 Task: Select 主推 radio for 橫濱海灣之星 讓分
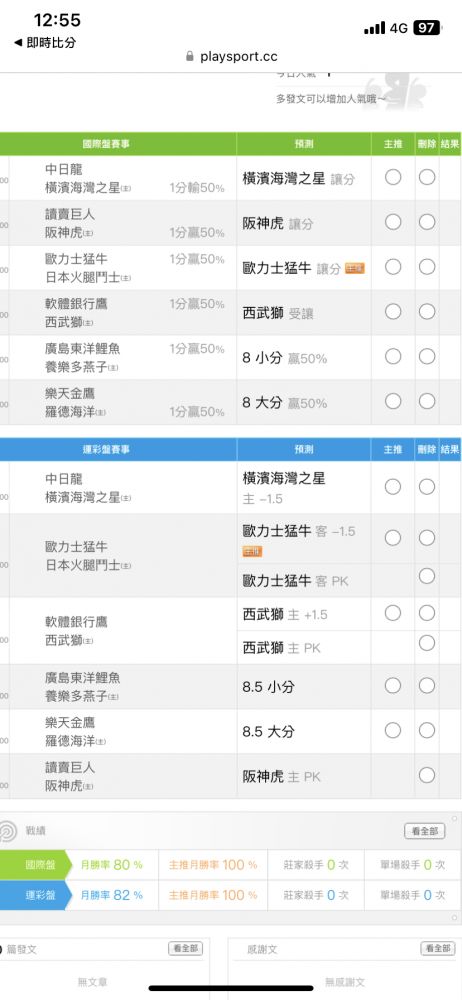click(393, 177)
